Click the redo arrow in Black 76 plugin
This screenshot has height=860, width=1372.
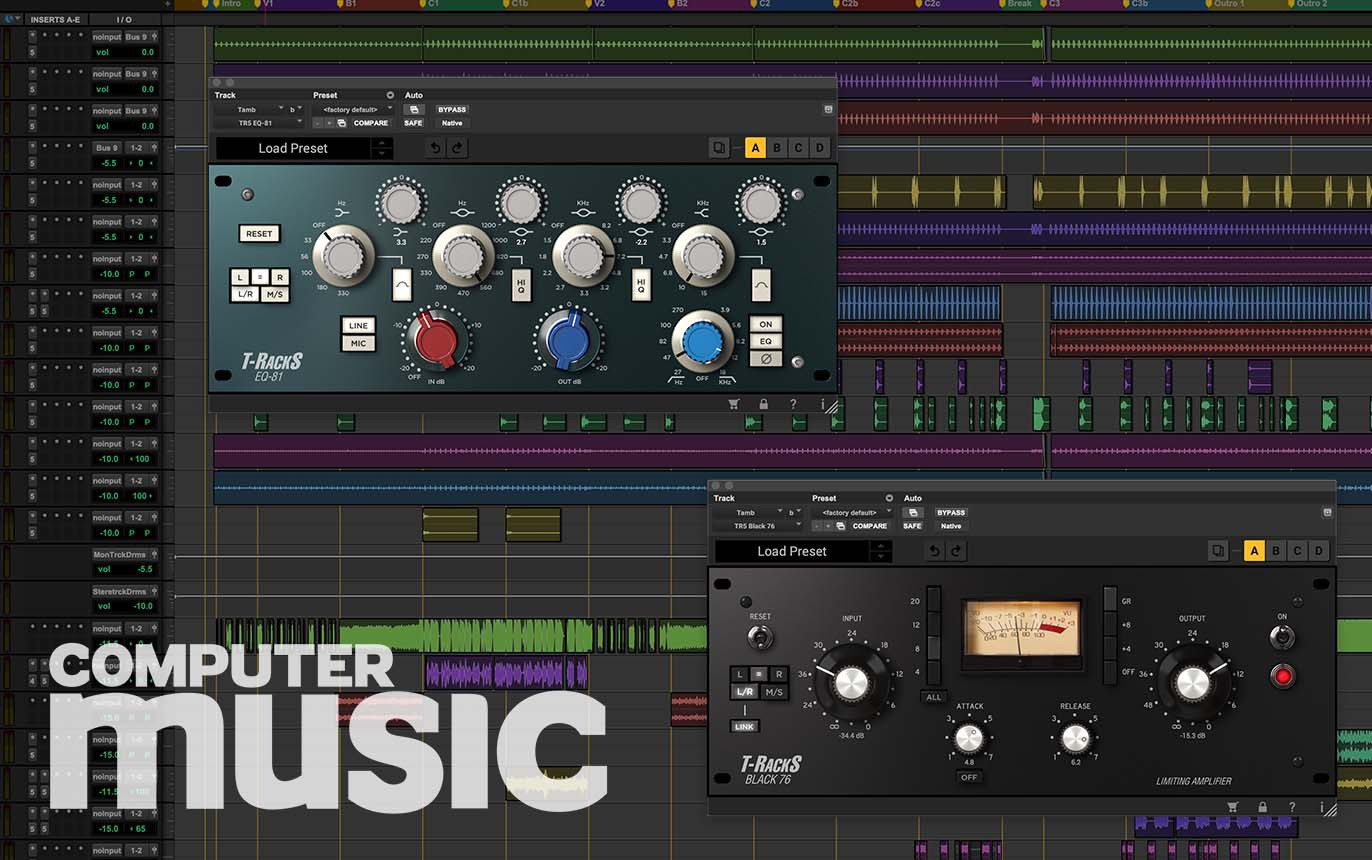tap(956, 551)
